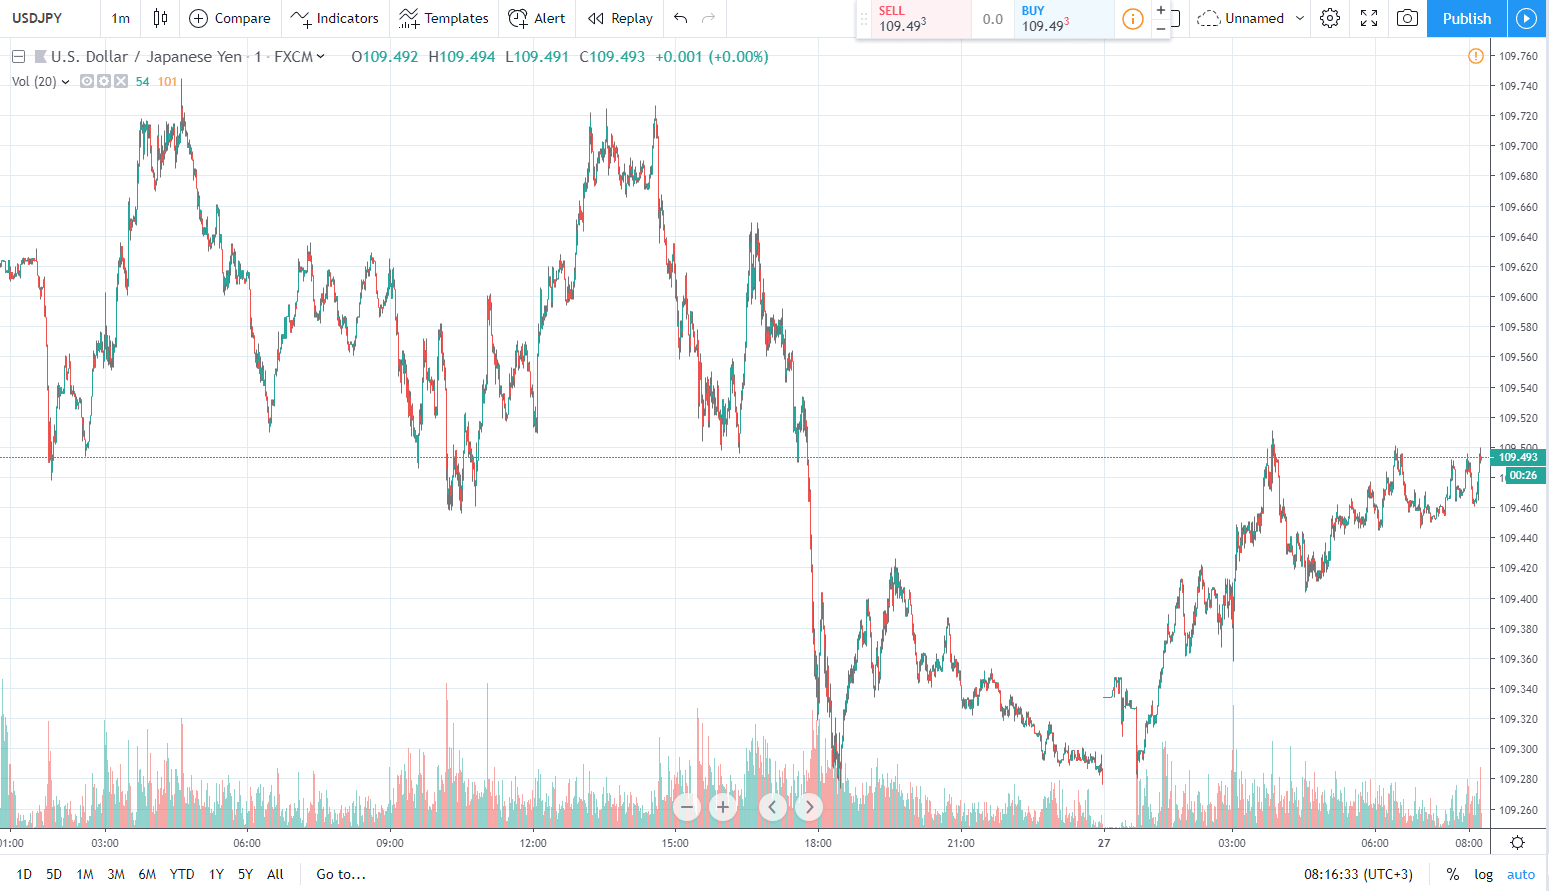
Task: Click the Compare symbols button
Action: point(230,18)
